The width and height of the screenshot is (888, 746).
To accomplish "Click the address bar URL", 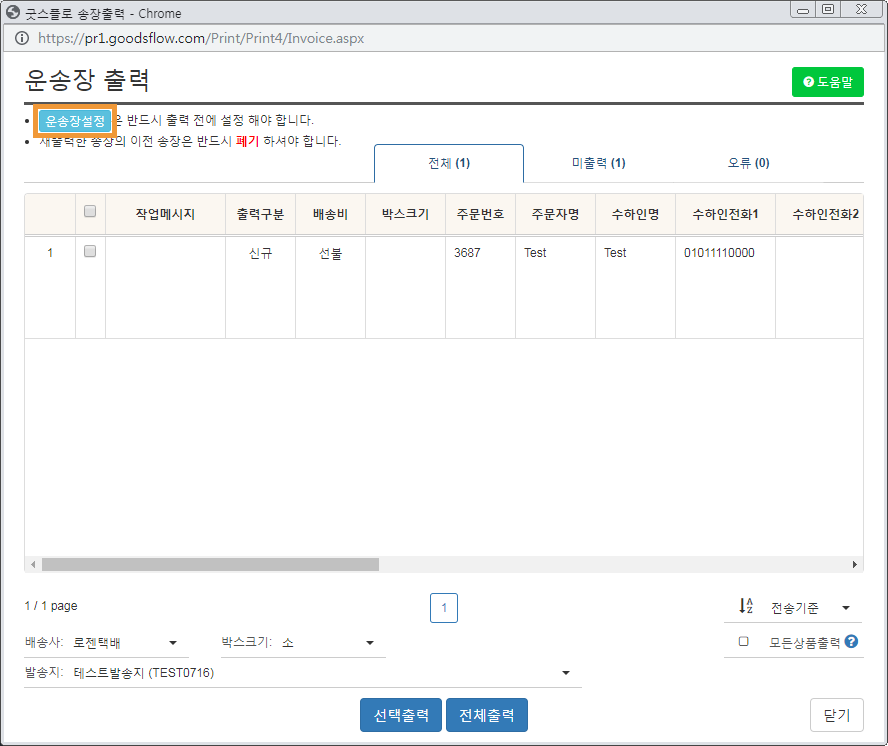I will click(201, 38).
